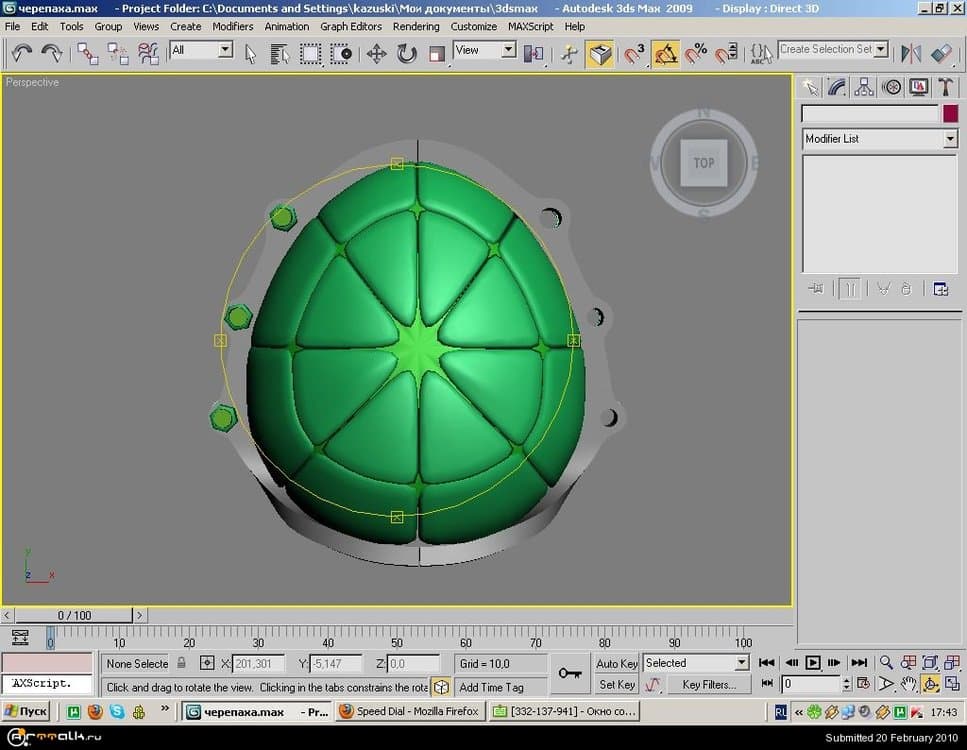Click the Key Filters button
This screenshot has width=967, height=750.
point(708,685)
